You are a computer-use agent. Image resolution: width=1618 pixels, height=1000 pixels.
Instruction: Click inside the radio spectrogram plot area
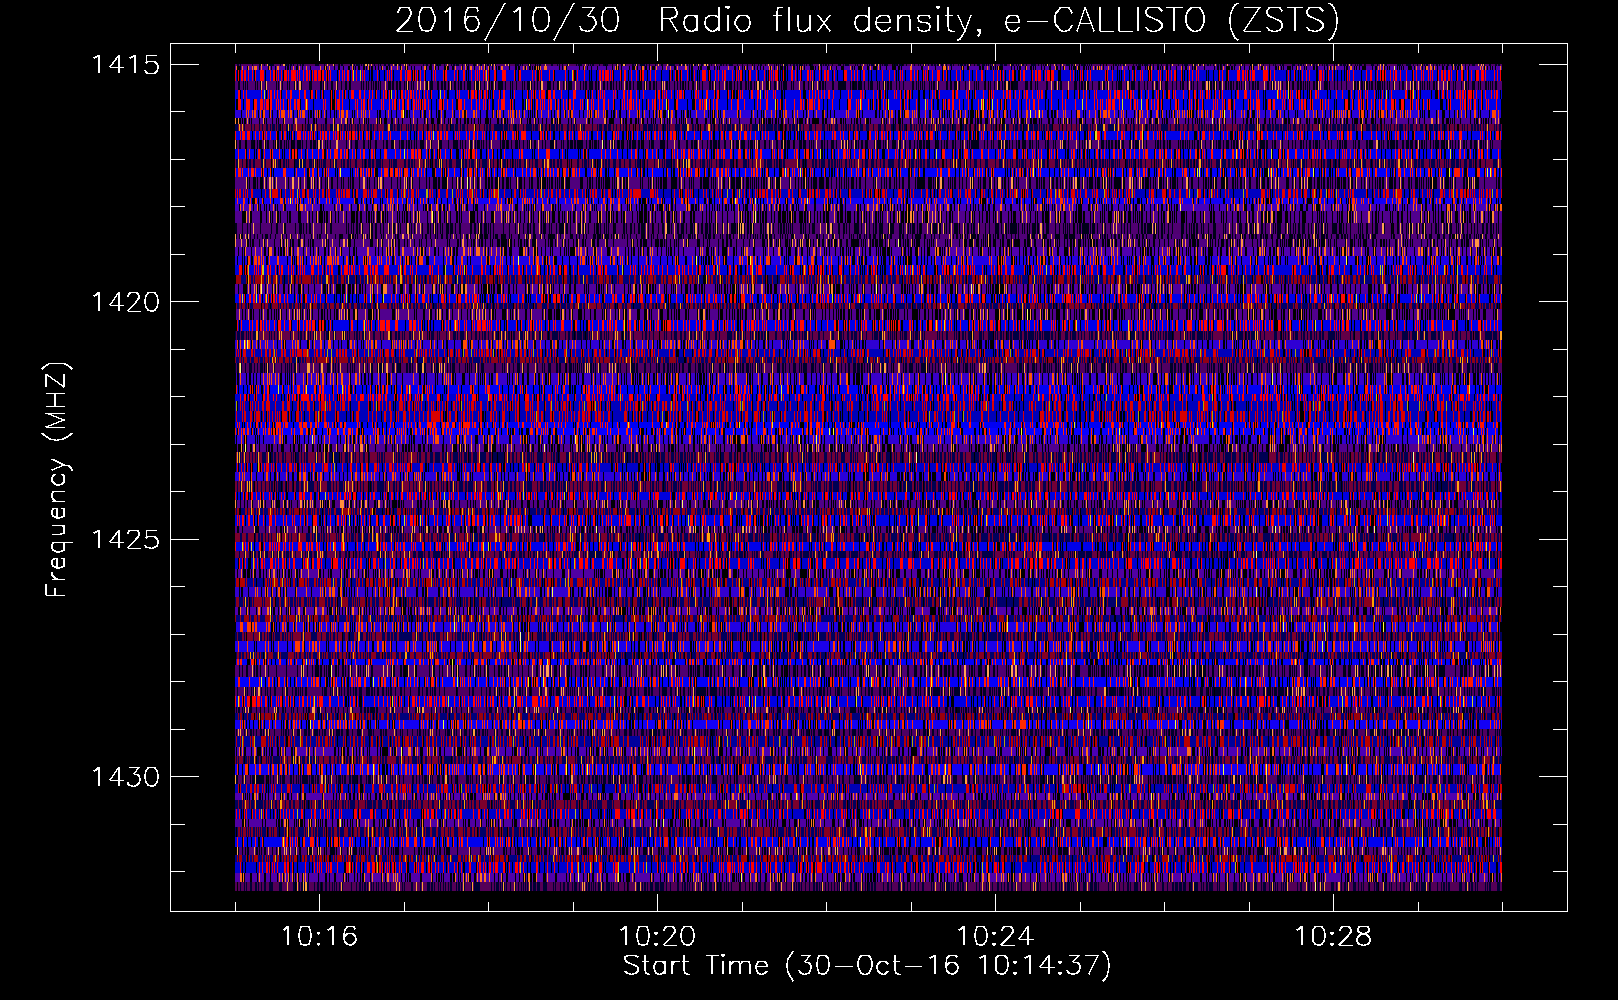868,477
